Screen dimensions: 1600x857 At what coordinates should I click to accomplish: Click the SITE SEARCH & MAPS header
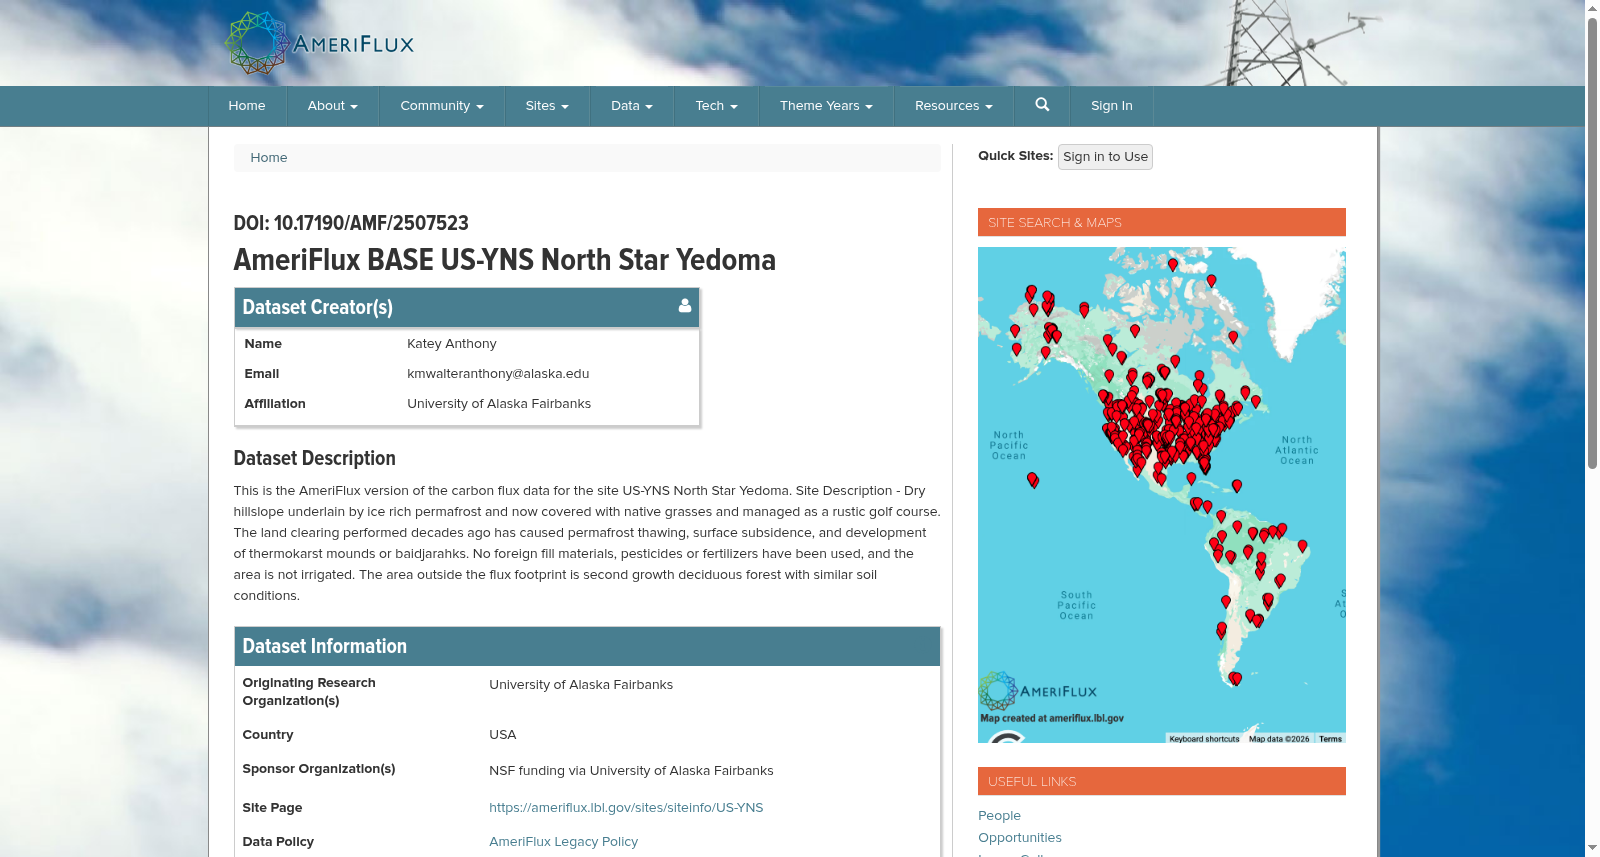1162,222
